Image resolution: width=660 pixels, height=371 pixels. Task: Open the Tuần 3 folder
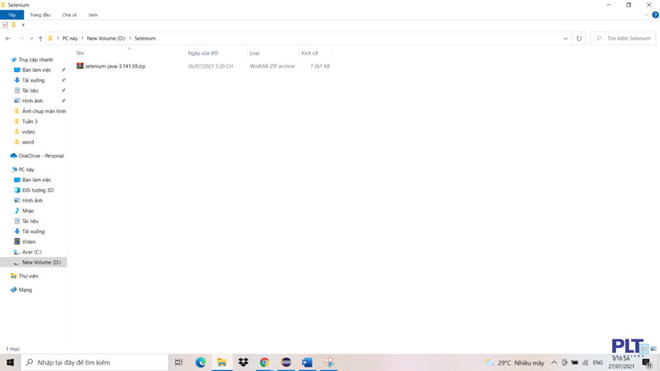tap(29, 121)
